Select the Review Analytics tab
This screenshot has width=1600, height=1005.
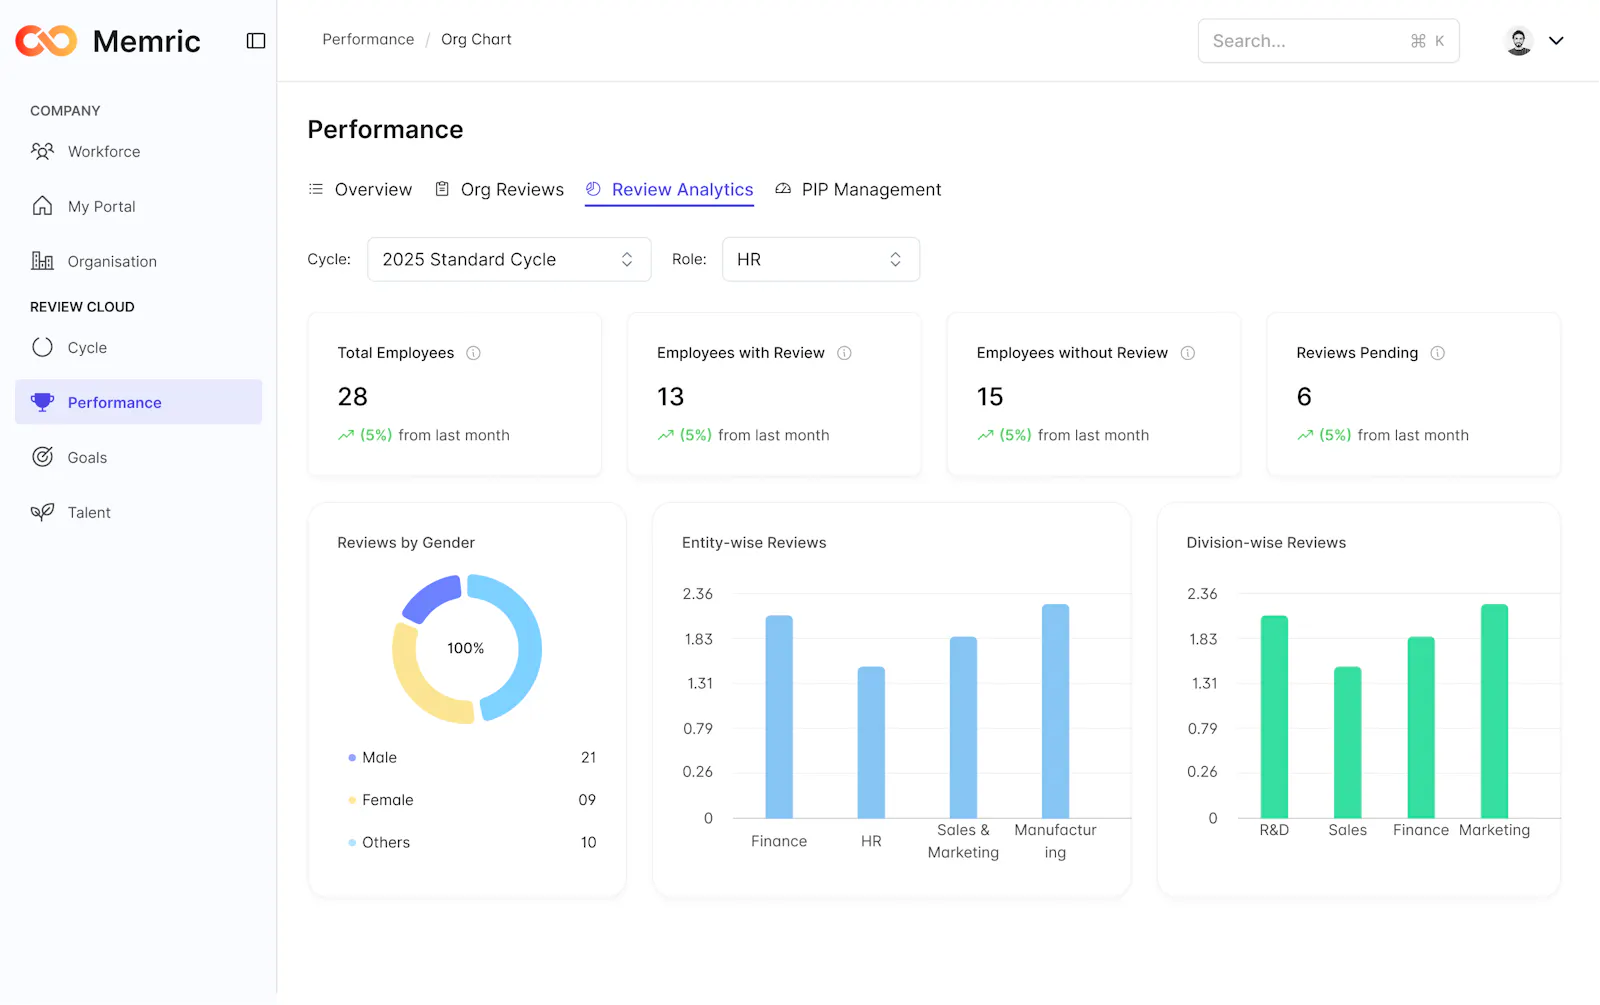click(669, 189)
